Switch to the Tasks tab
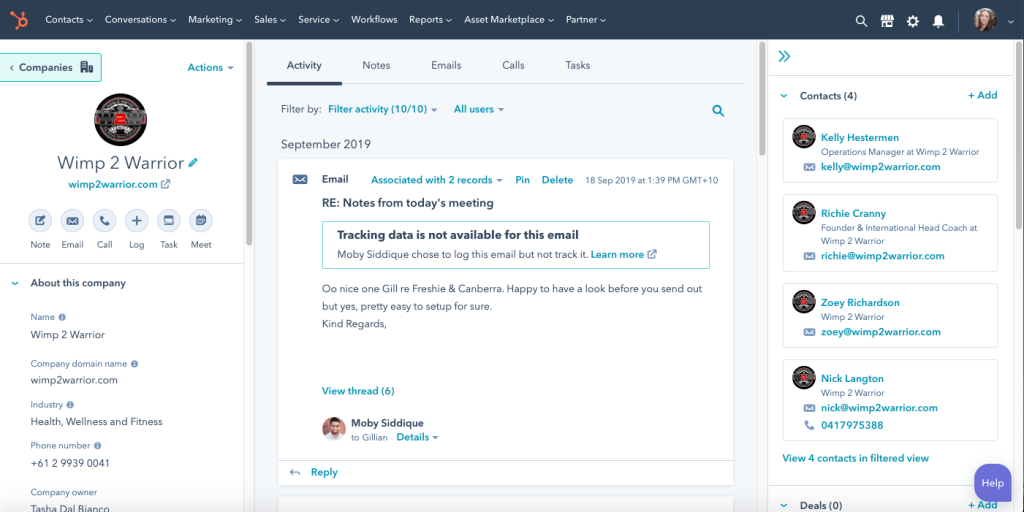 click(x=578, y=65)
